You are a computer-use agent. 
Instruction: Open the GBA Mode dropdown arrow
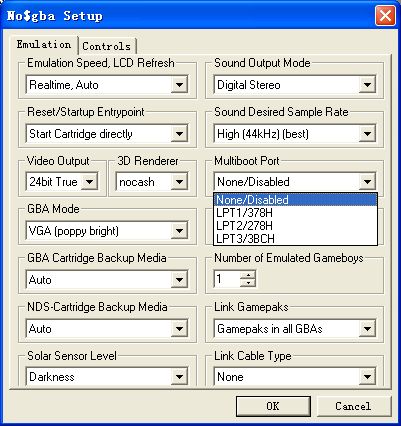tap(179, 231)
